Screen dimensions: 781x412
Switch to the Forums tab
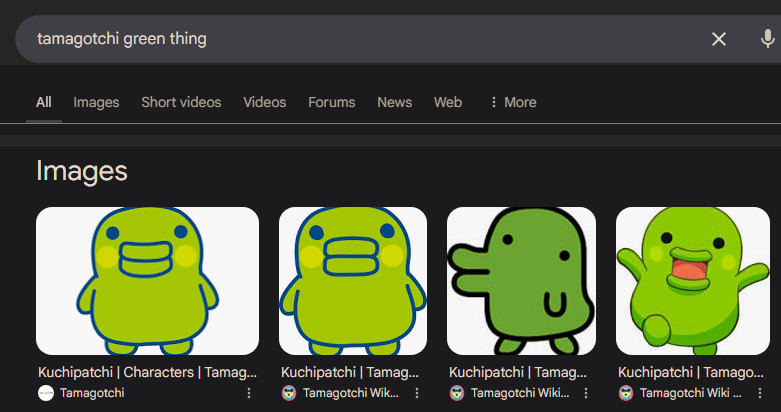[x=332, y=102]
